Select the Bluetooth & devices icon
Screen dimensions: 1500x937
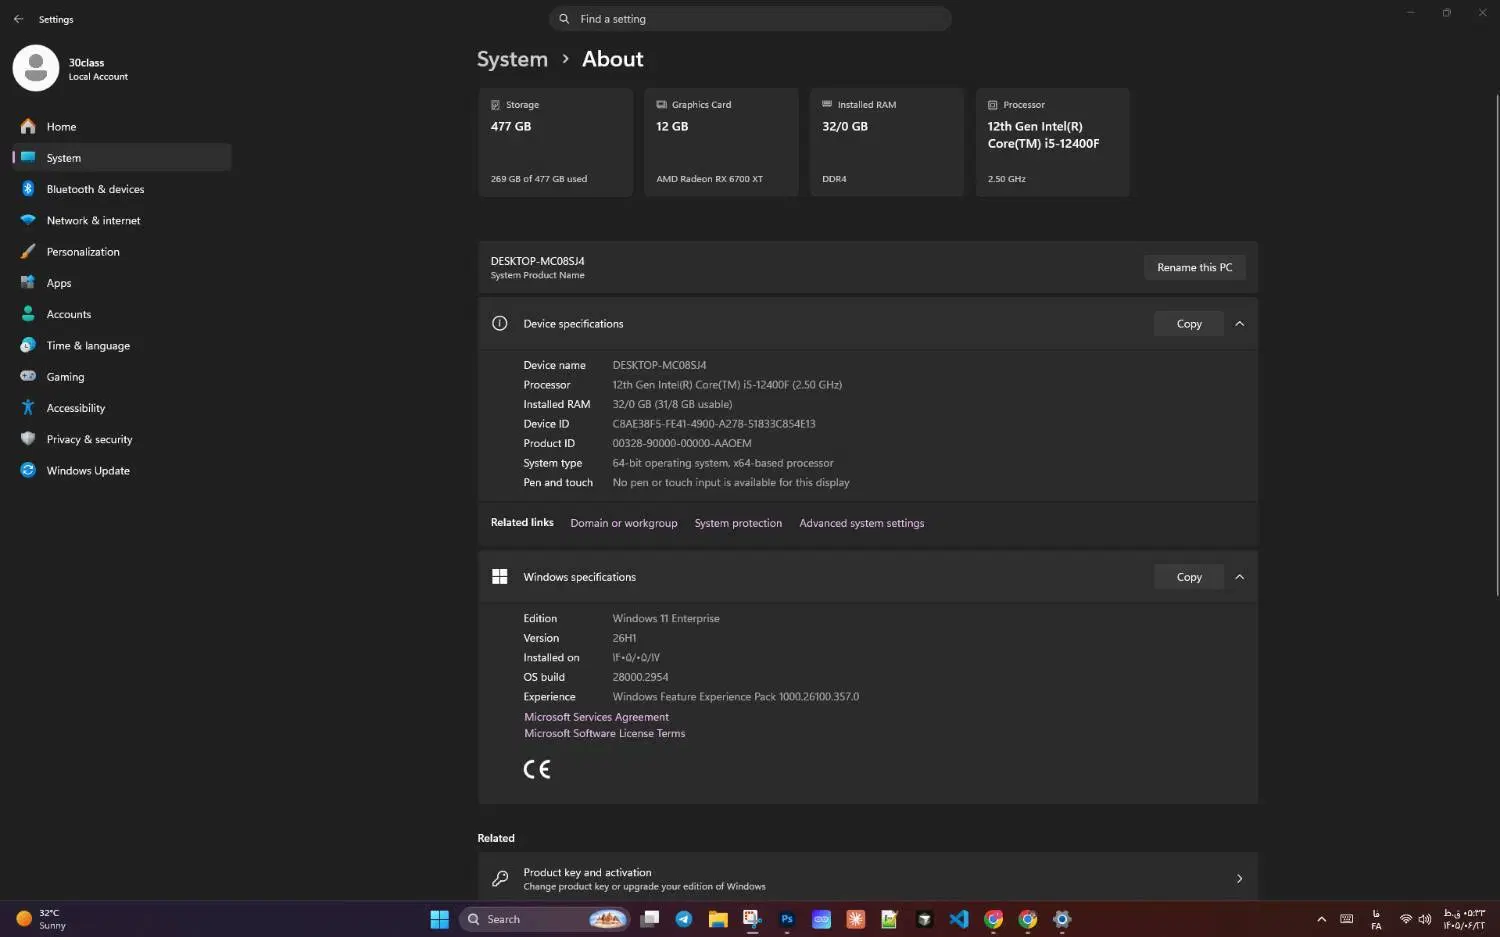(x=28, y=189)
